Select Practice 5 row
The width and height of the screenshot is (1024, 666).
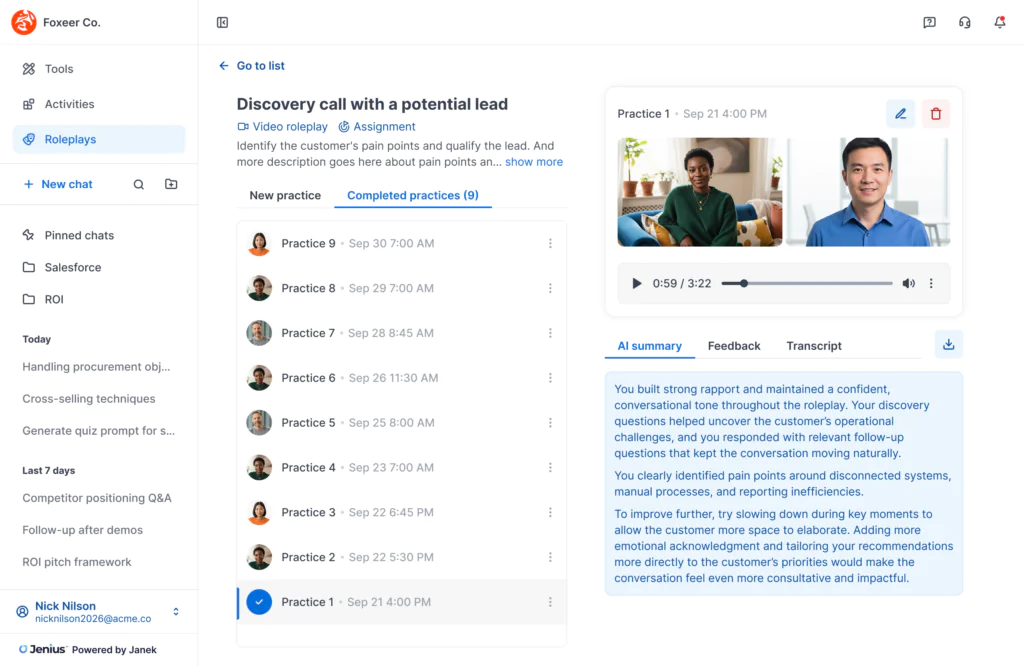[x=402, y=422]
